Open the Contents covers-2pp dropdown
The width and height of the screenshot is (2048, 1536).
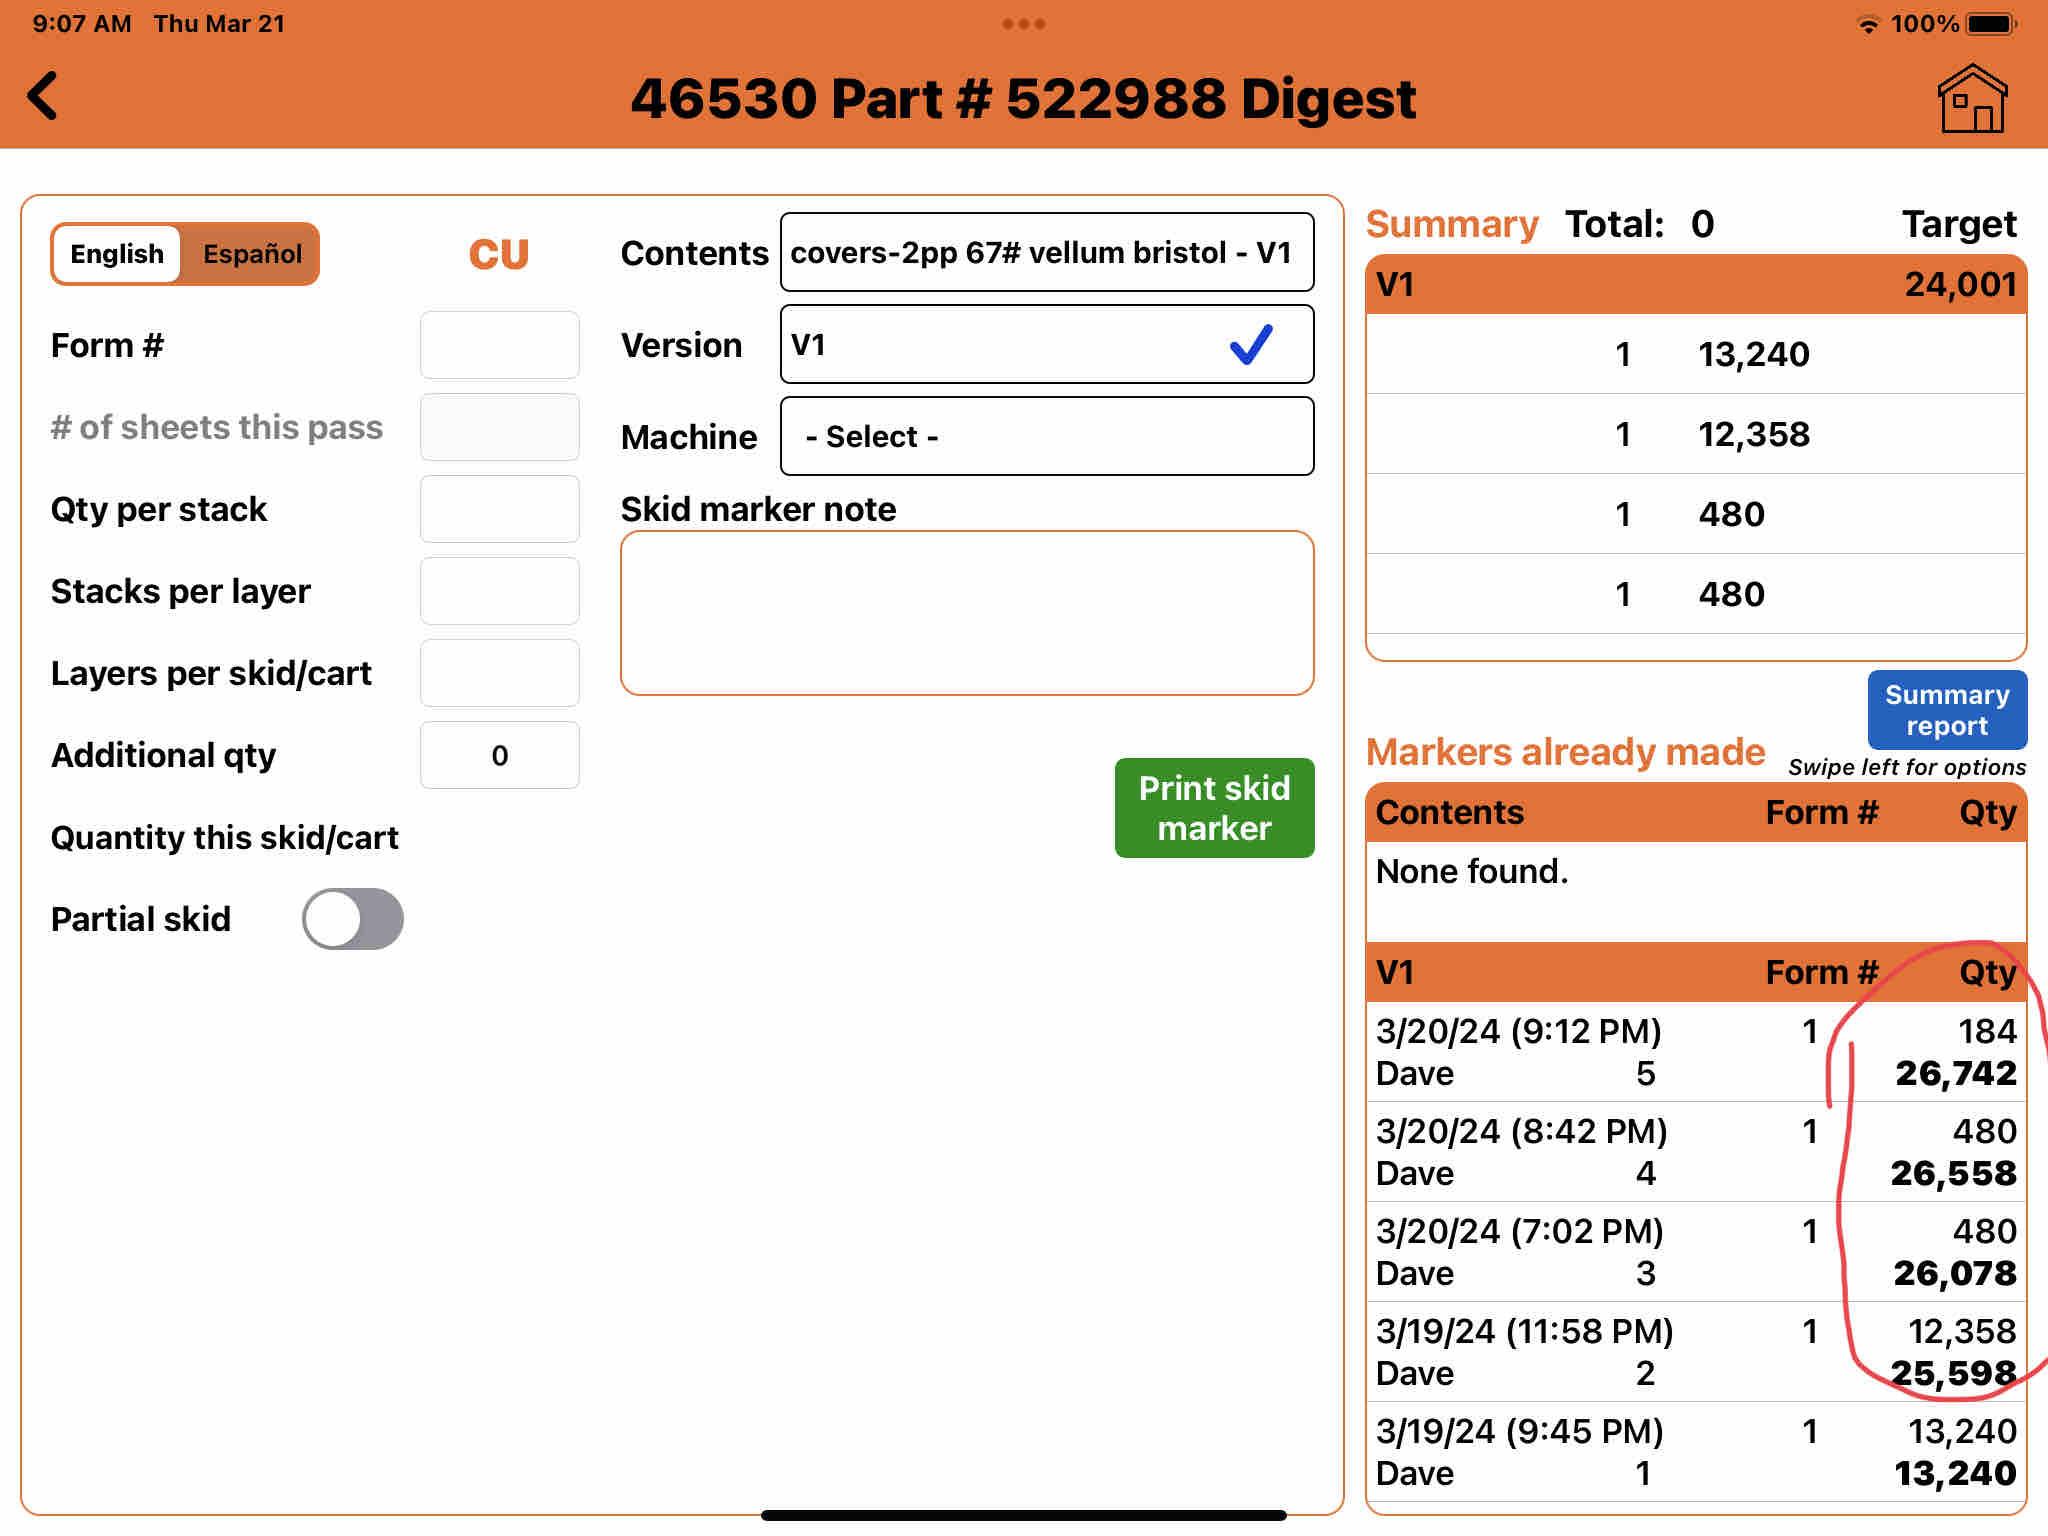pyautogui.click(x=1046, y=253)
